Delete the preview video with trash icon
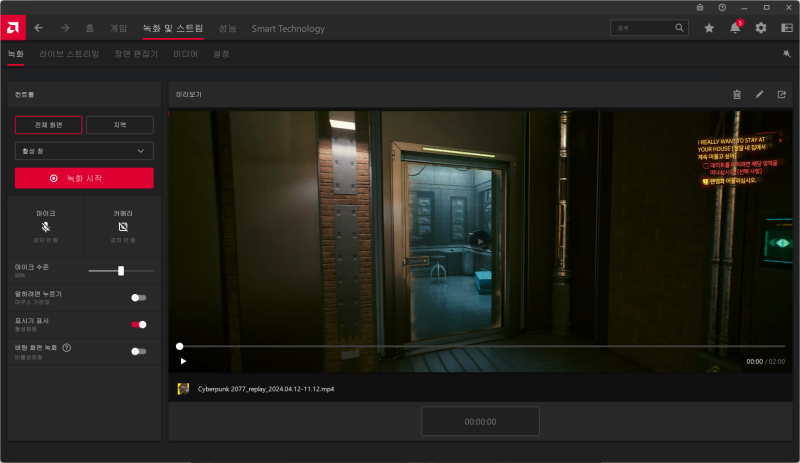 (x=737, y=94)
